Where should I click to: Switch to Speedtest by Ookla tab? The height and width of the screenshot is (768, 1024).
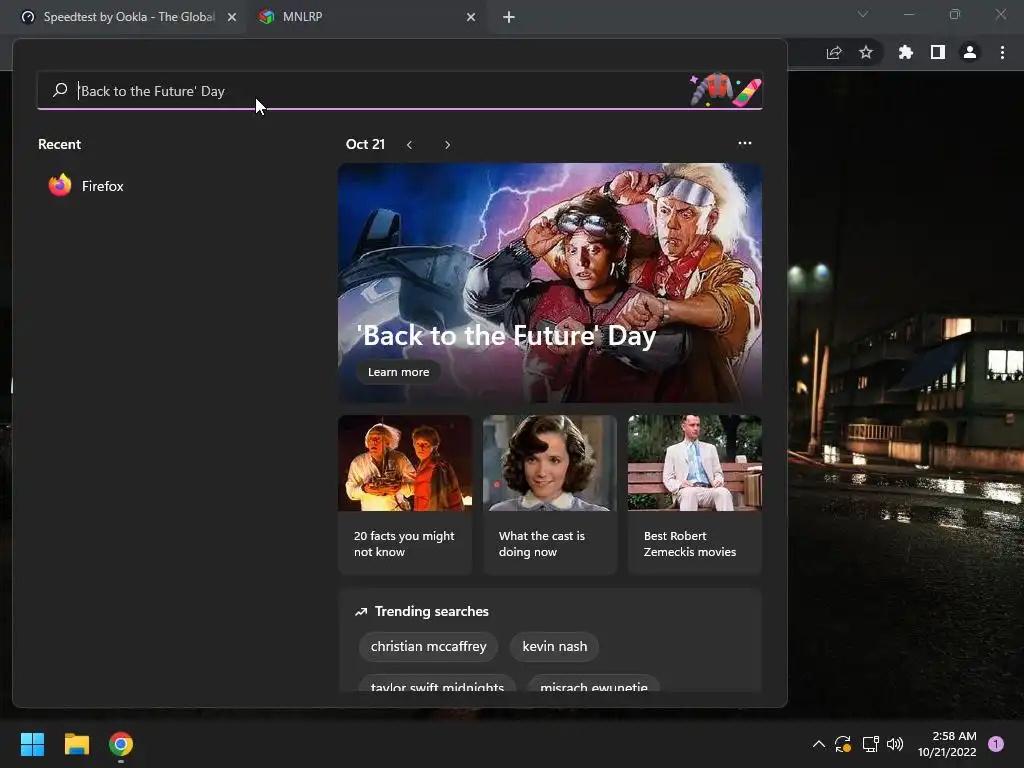123,17
